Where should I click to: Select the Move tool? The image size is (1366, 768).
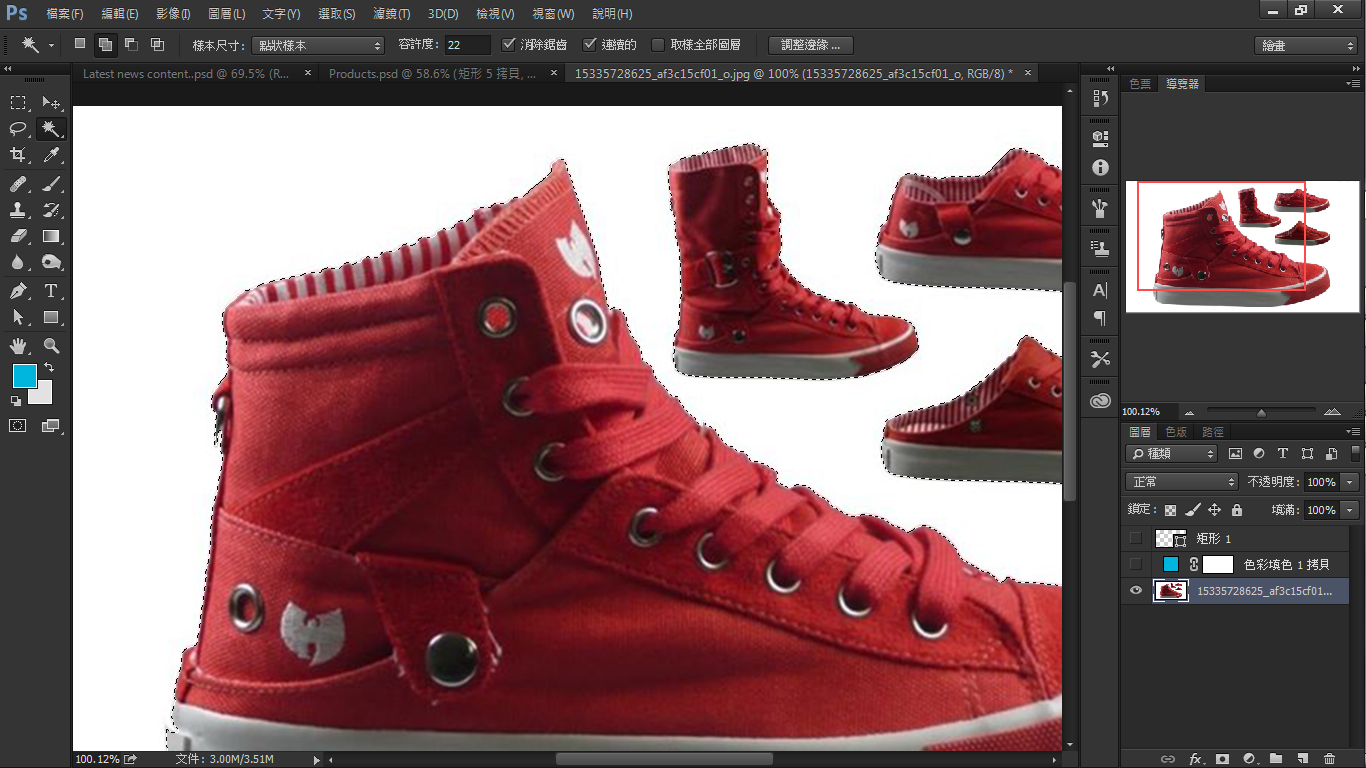click(x=51, y=103)
